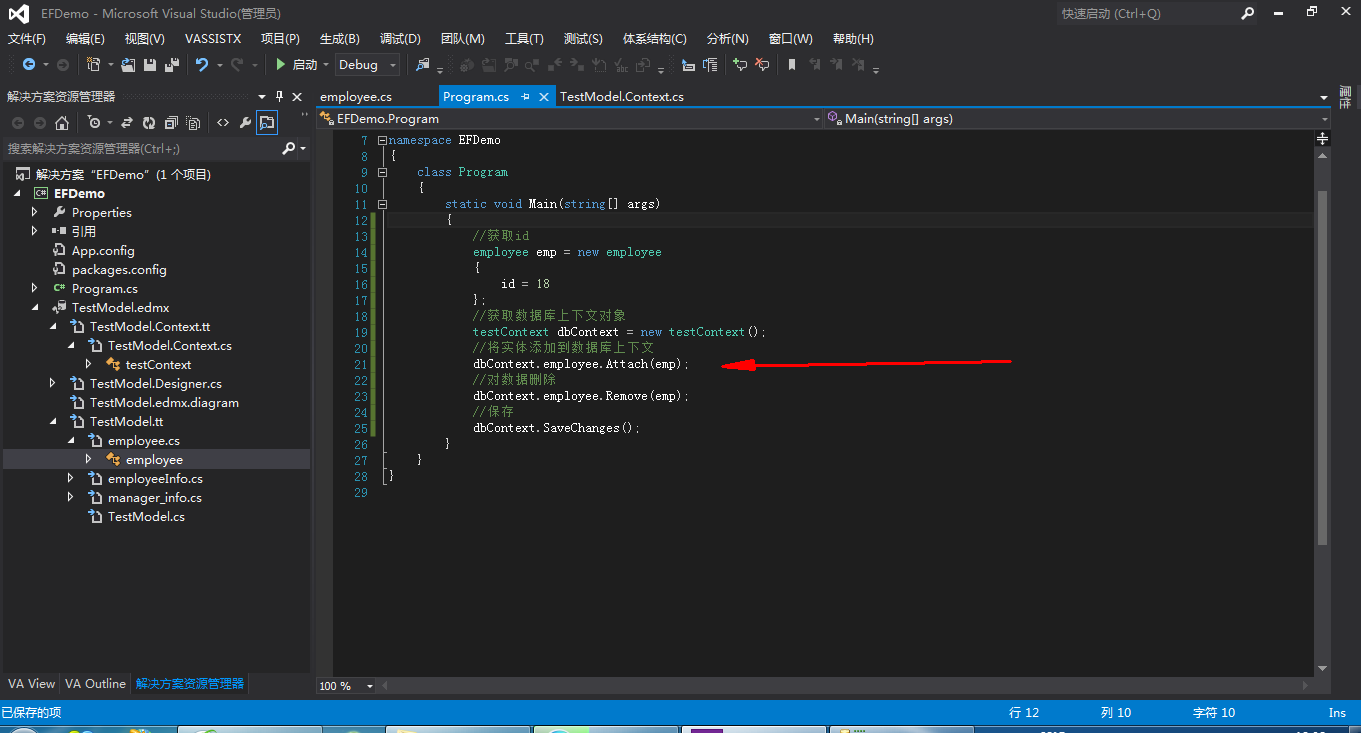This screenshot has height=733, width=1361.
Task: Collapse the namespace EFDemo code block
Action: [x=382, y=141]
